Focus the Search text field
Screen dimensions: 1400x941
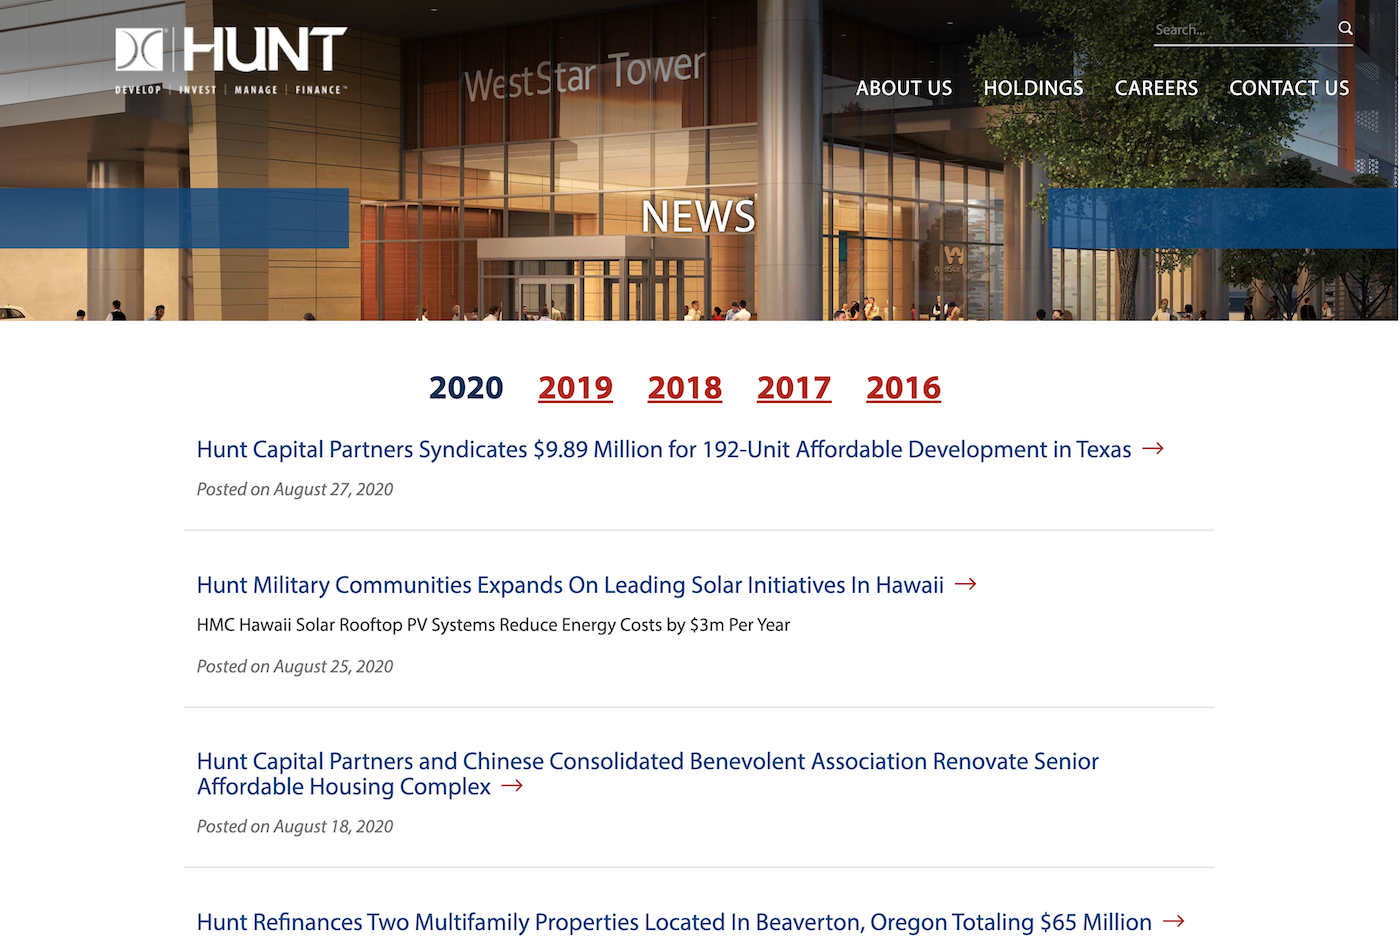1242,30
